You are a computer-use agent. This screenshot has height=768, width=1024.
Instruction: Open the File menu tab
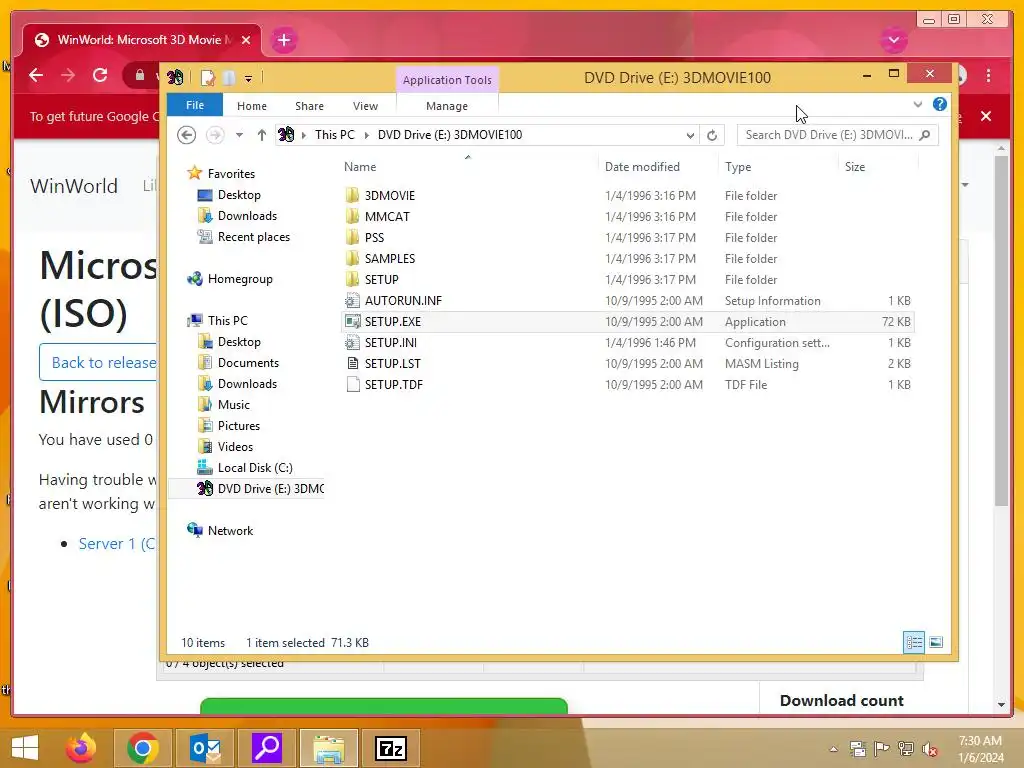pos(195,105)
